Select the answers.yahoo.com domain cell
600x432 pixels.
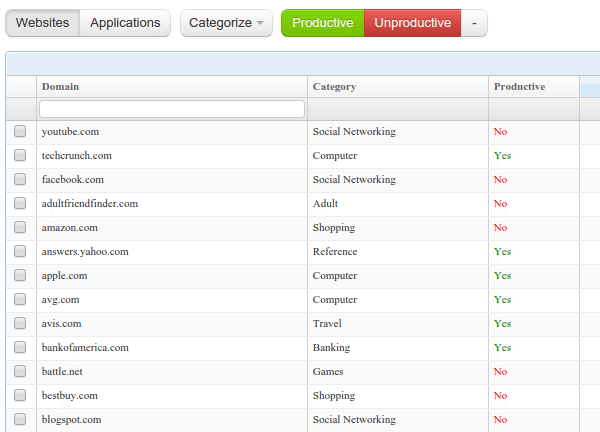coord(172,252)
